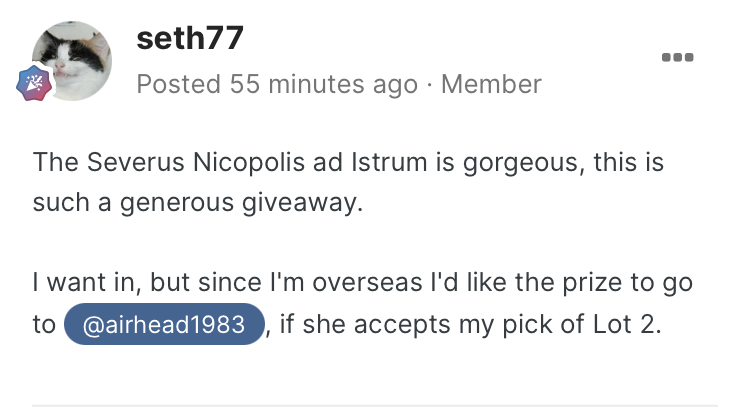
Task: Click the horizontal divider below the post
Action: 375,405
